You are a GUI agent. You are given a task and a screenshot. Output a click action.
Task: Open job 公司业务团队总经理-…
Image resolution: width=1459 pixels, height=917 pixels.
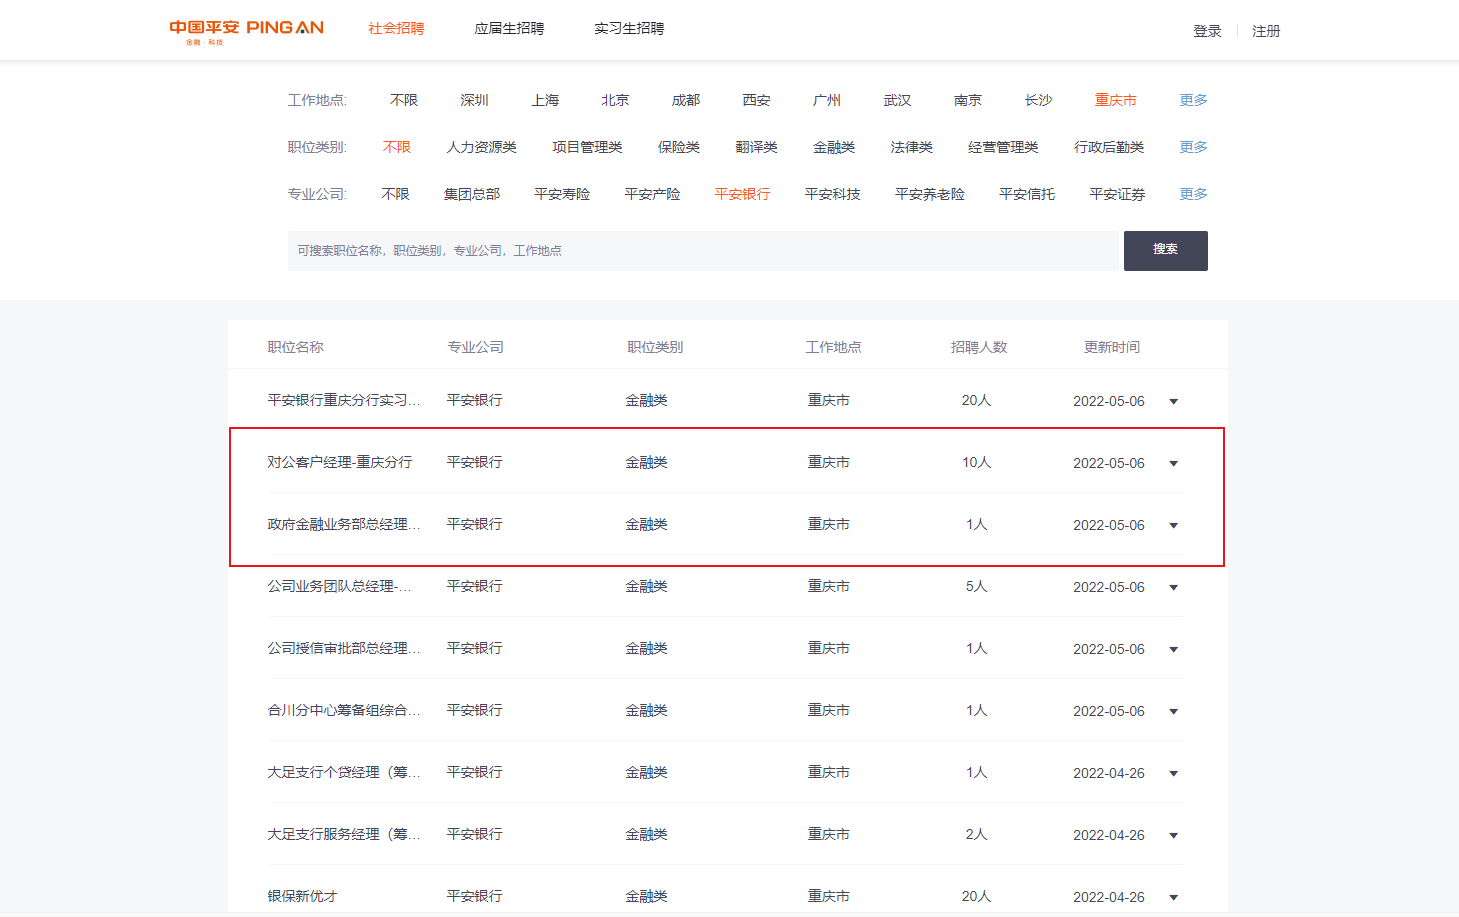pyautogui.click(x=339, y=586)
